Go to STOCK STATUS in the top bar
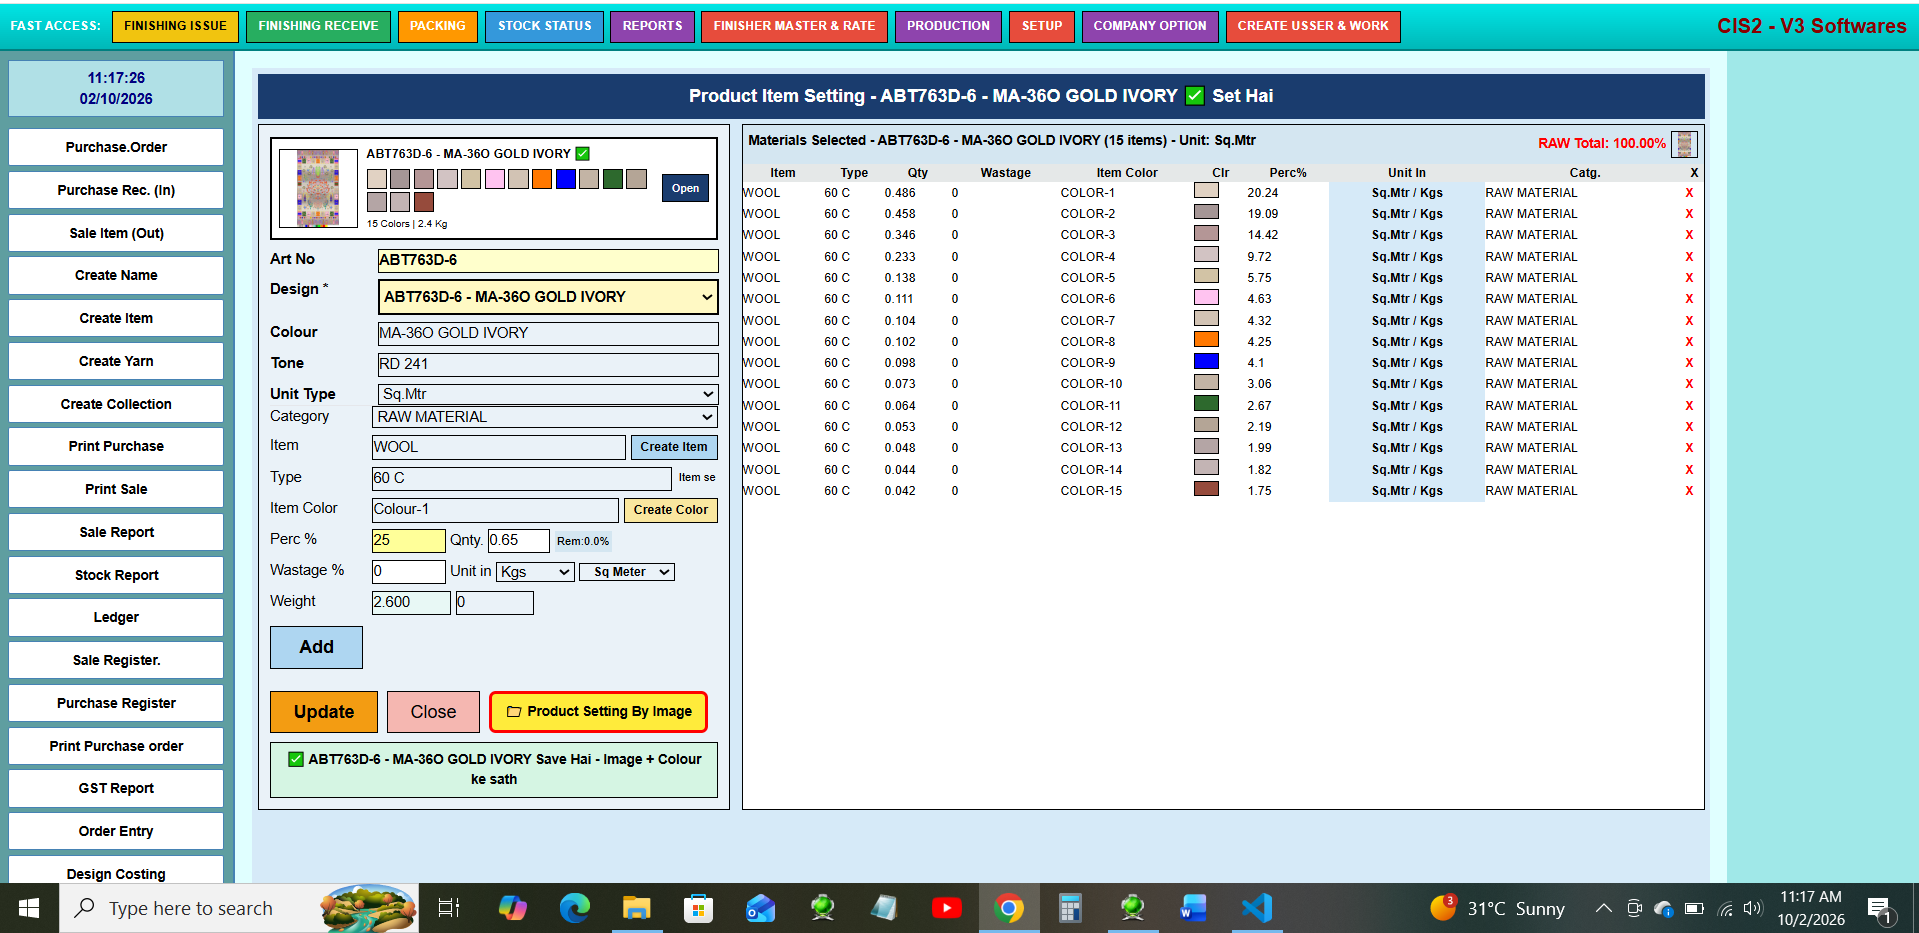Screen dimensions: 1919x933 [x=544, y=26]
